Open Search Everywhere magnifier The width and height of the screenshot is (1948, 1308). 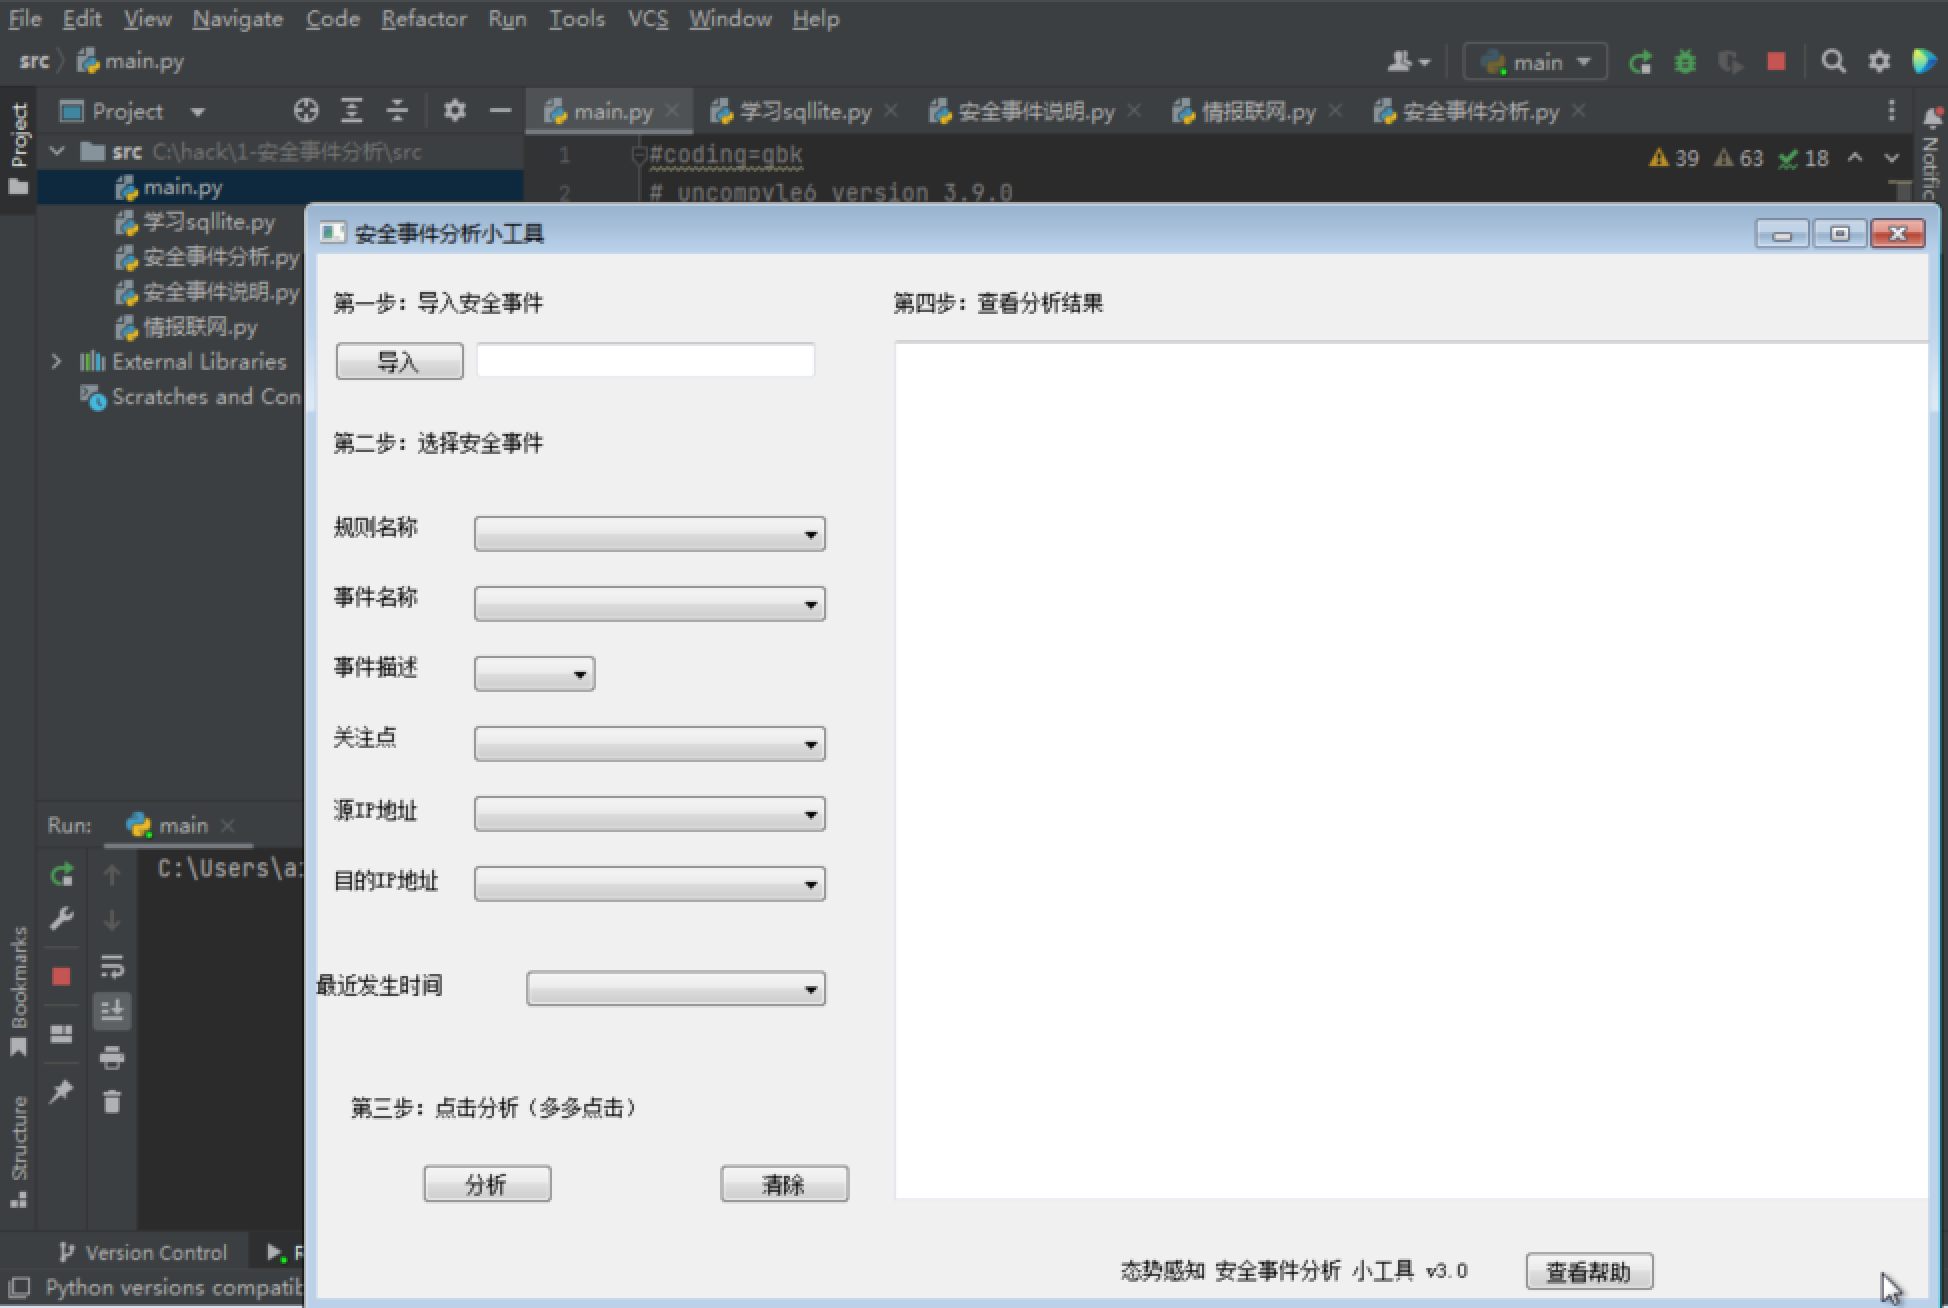pos(1834,61)
